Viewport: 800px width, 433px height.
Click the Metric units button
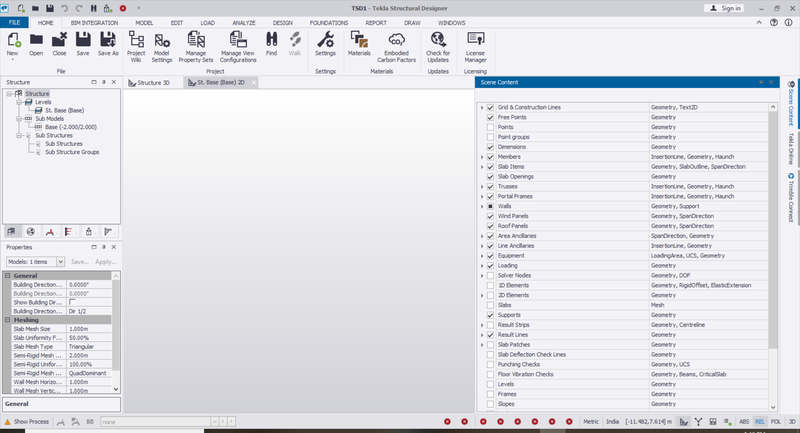(x=591, y=422)
